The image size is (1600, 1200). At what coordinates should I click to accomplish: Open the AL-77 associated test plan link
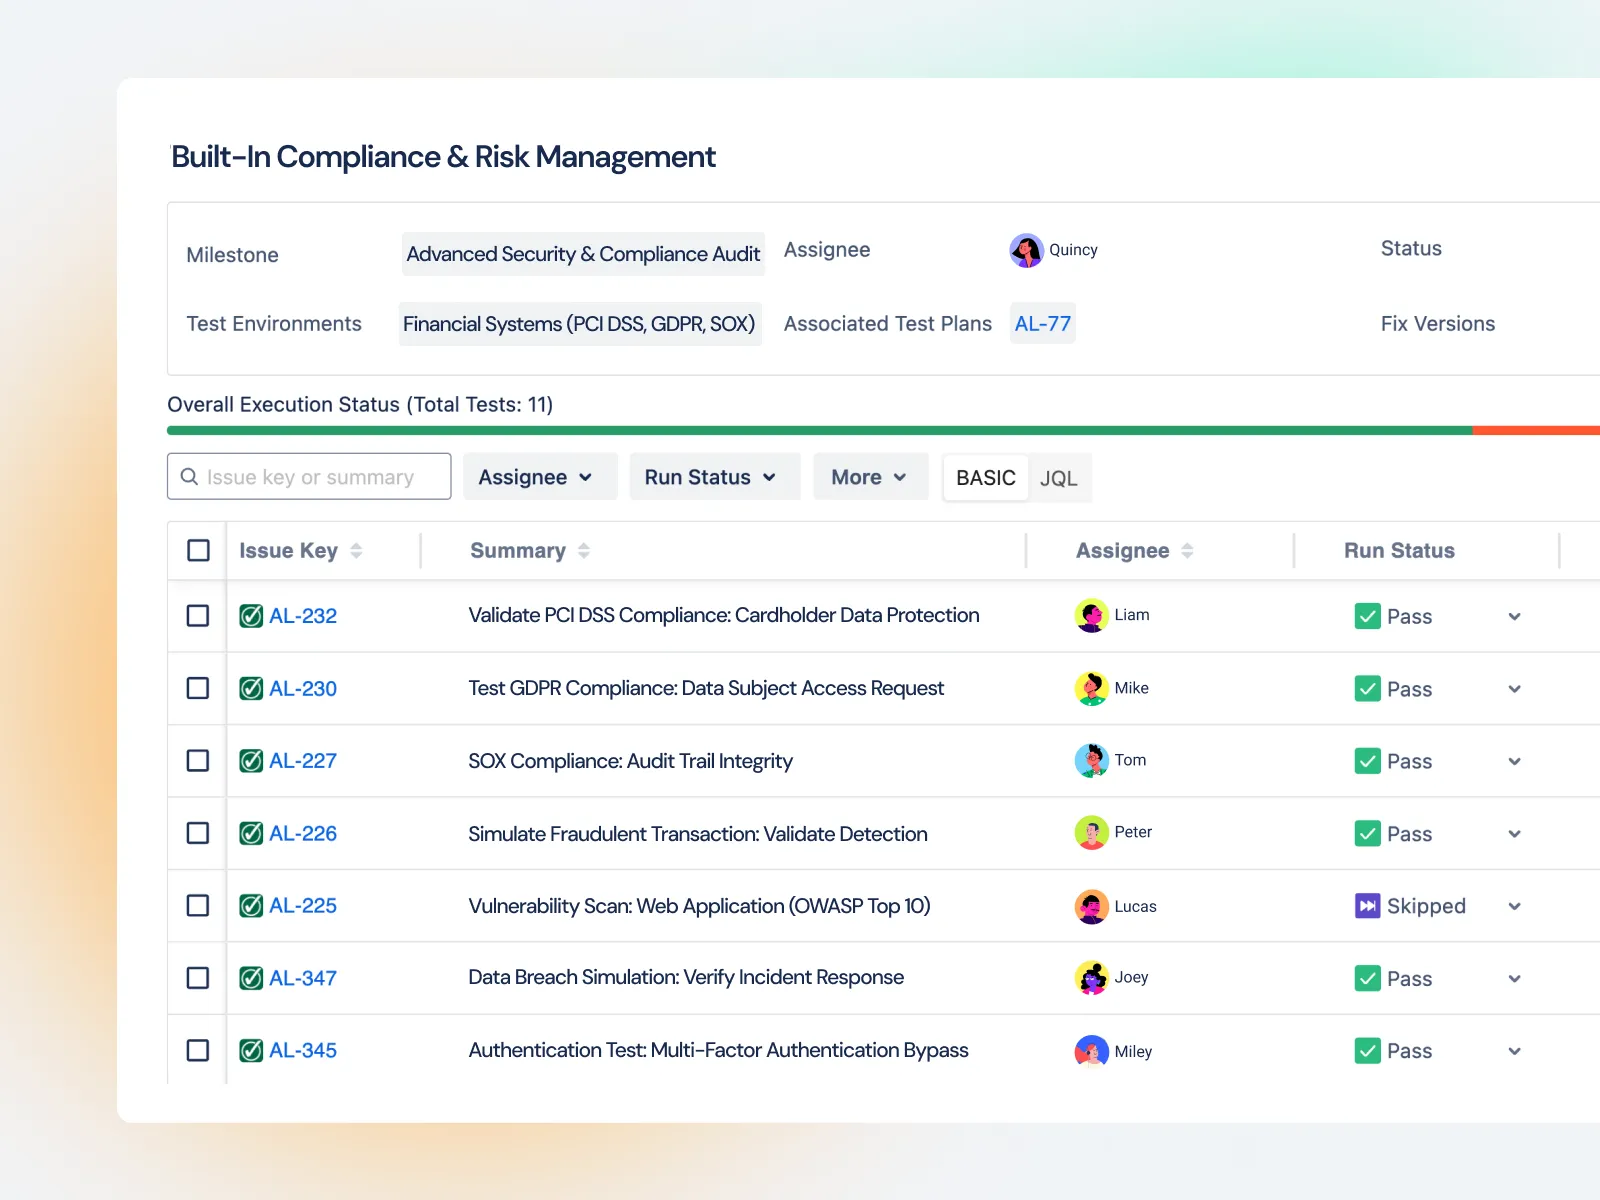(x=1042, y=324)
